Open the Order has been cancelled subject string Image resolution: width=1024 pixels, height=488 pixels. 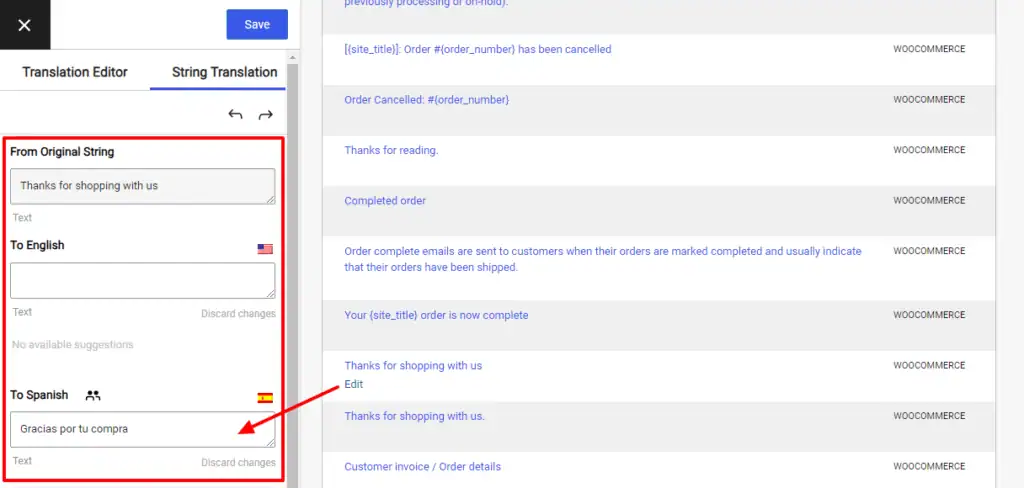477,49
